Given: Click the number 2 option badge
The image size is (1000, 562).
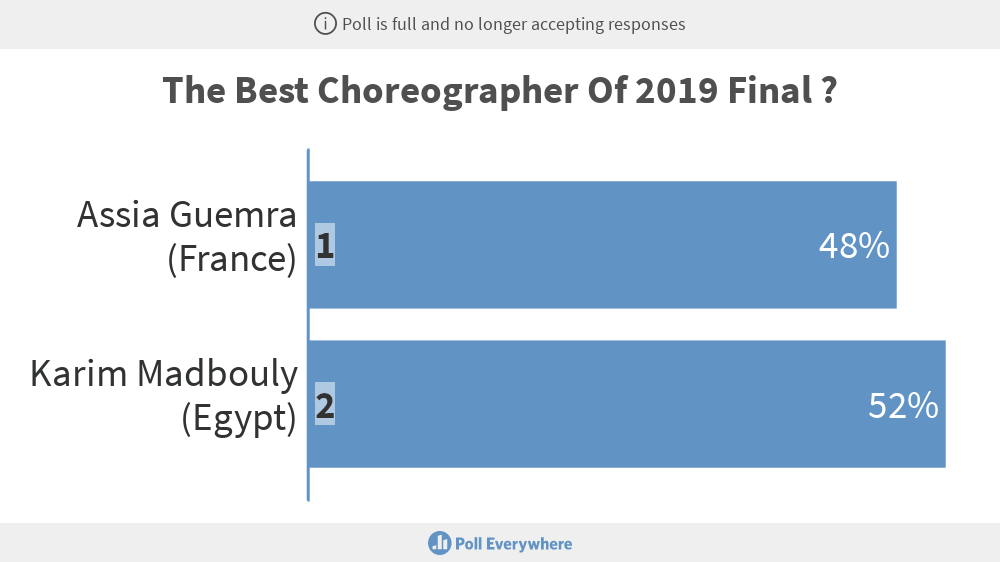Looking at the screenshot, I should click(325, 404).
